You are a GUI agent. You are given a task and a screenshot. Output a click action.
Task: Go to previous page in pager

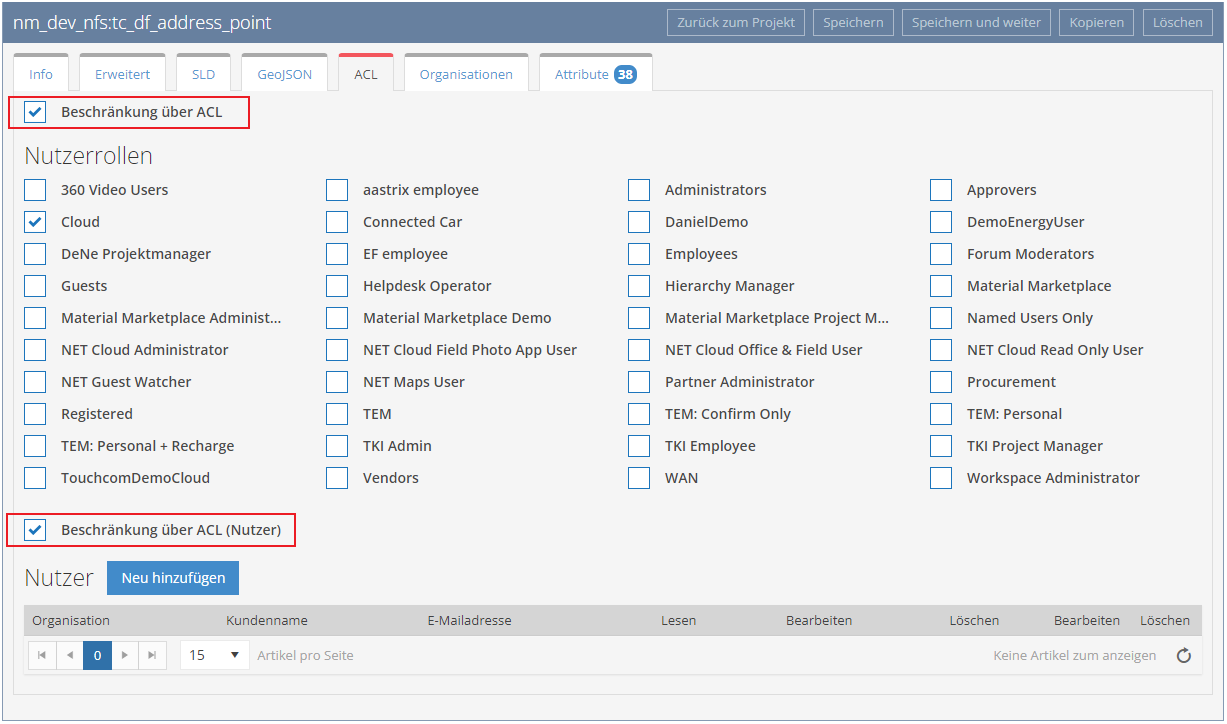[x=70, y=656]
